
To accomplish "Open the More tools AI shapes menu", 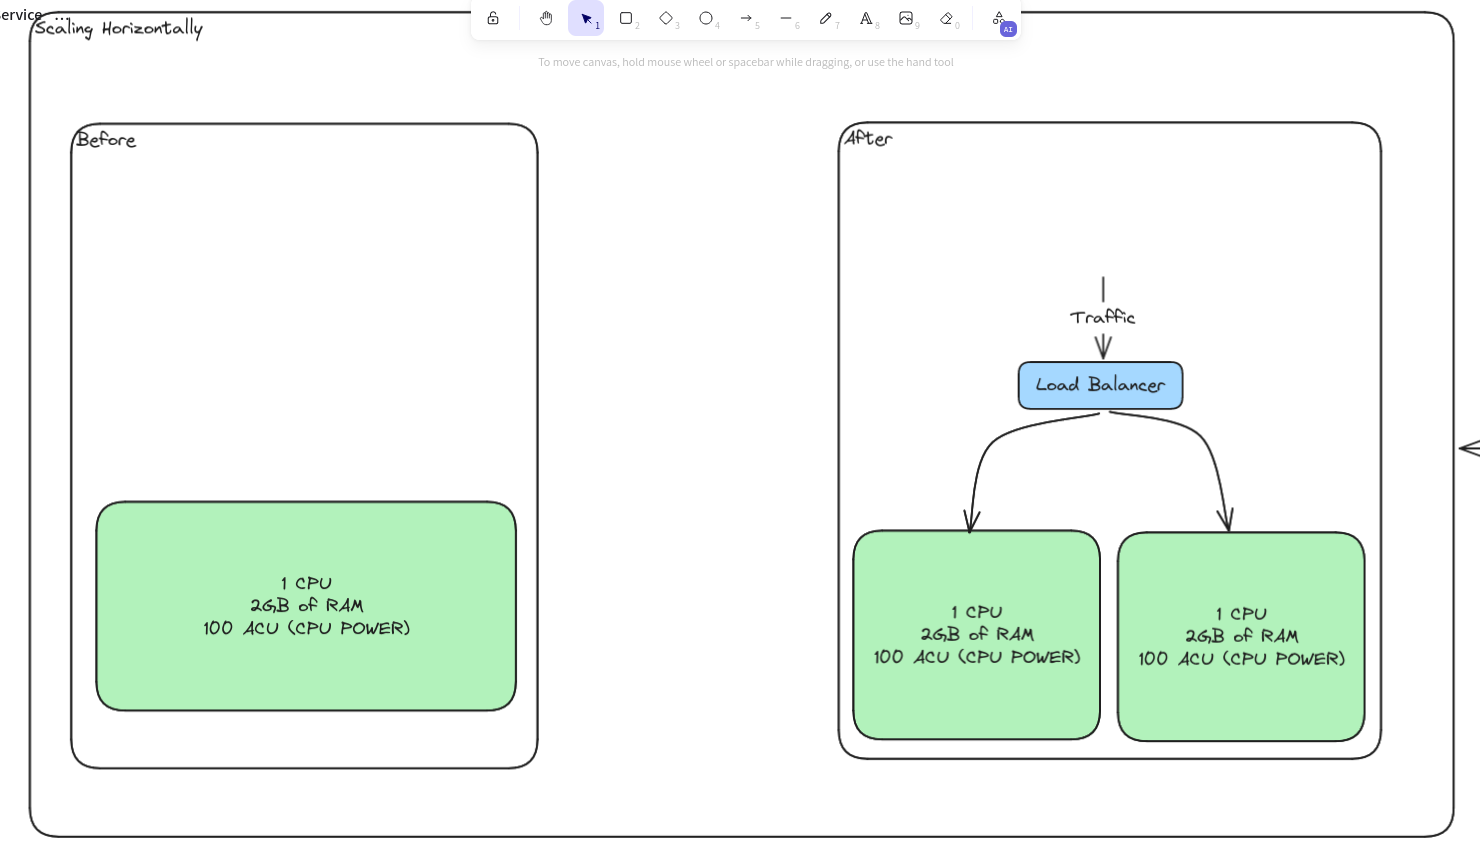I will pos(999,18).
